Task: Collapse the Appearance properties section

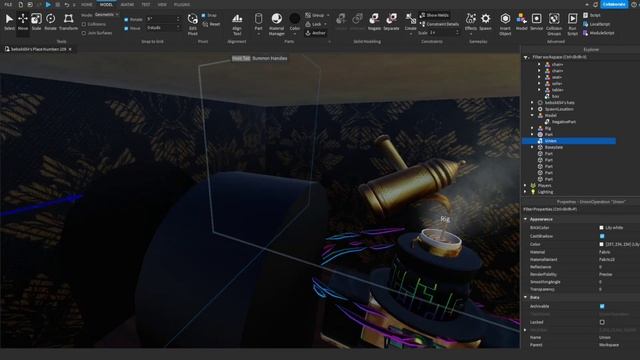Action: tap(526, 219)
